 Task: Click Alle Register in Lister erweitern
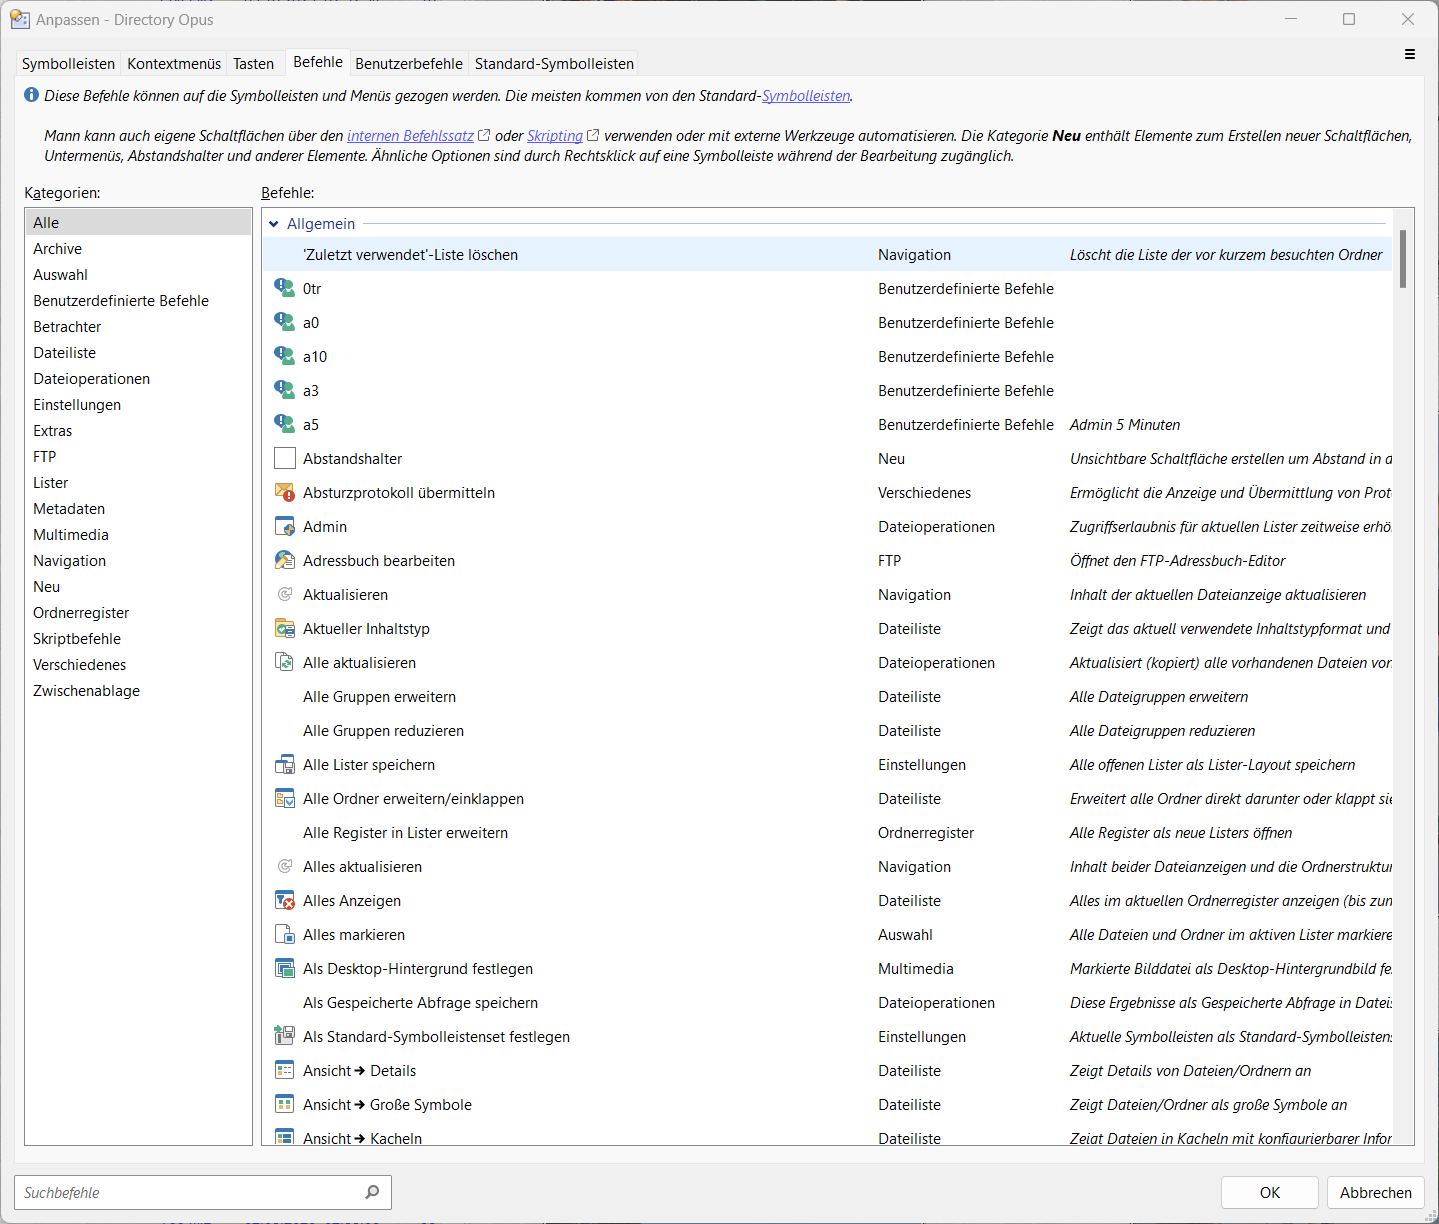click(x=827, y=832)
